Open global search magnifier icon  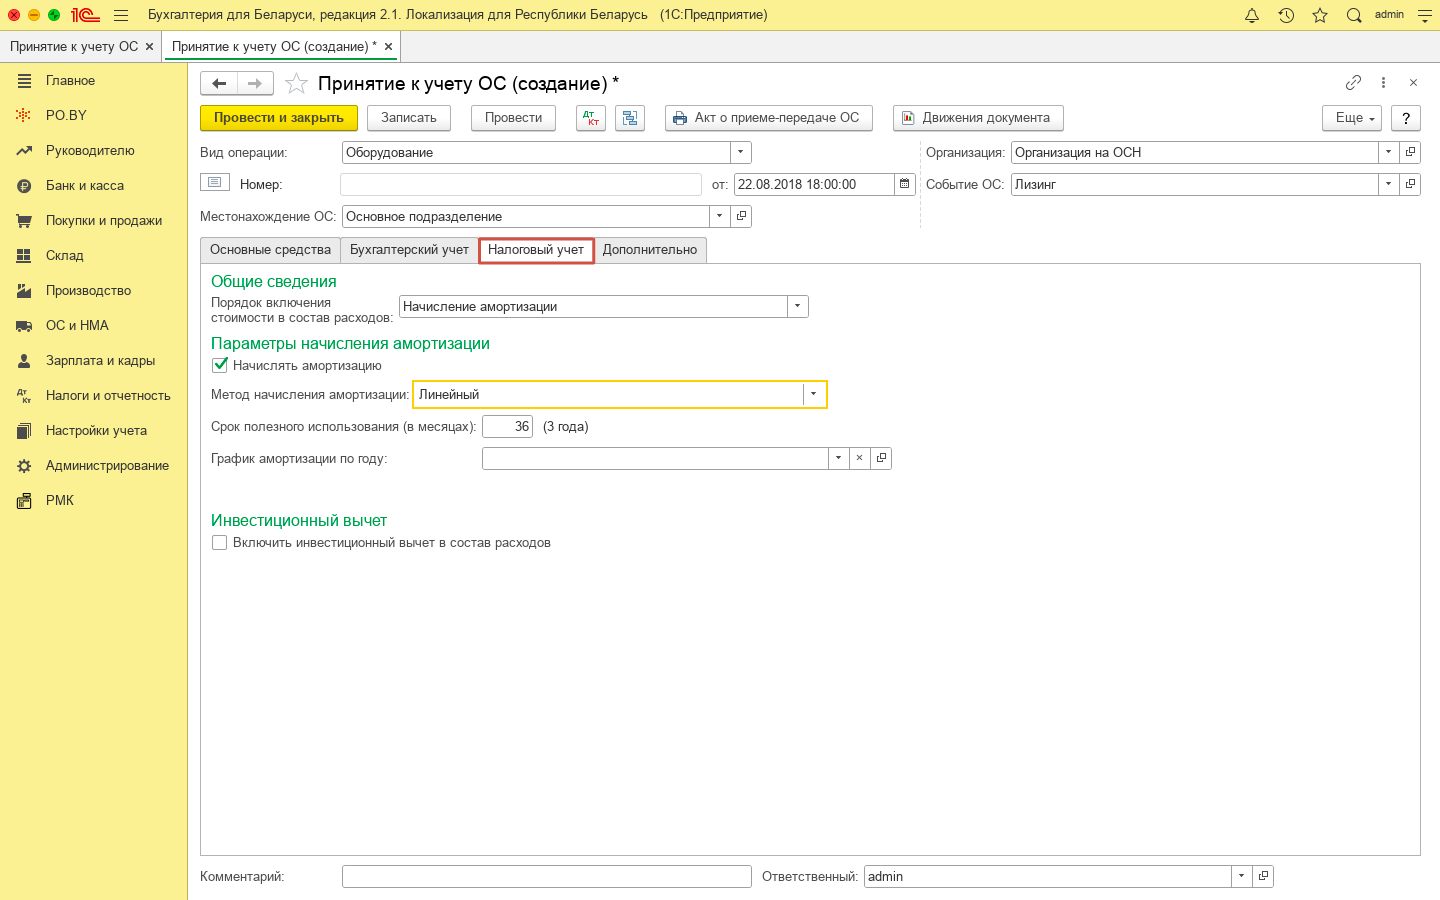[1354, 15]
